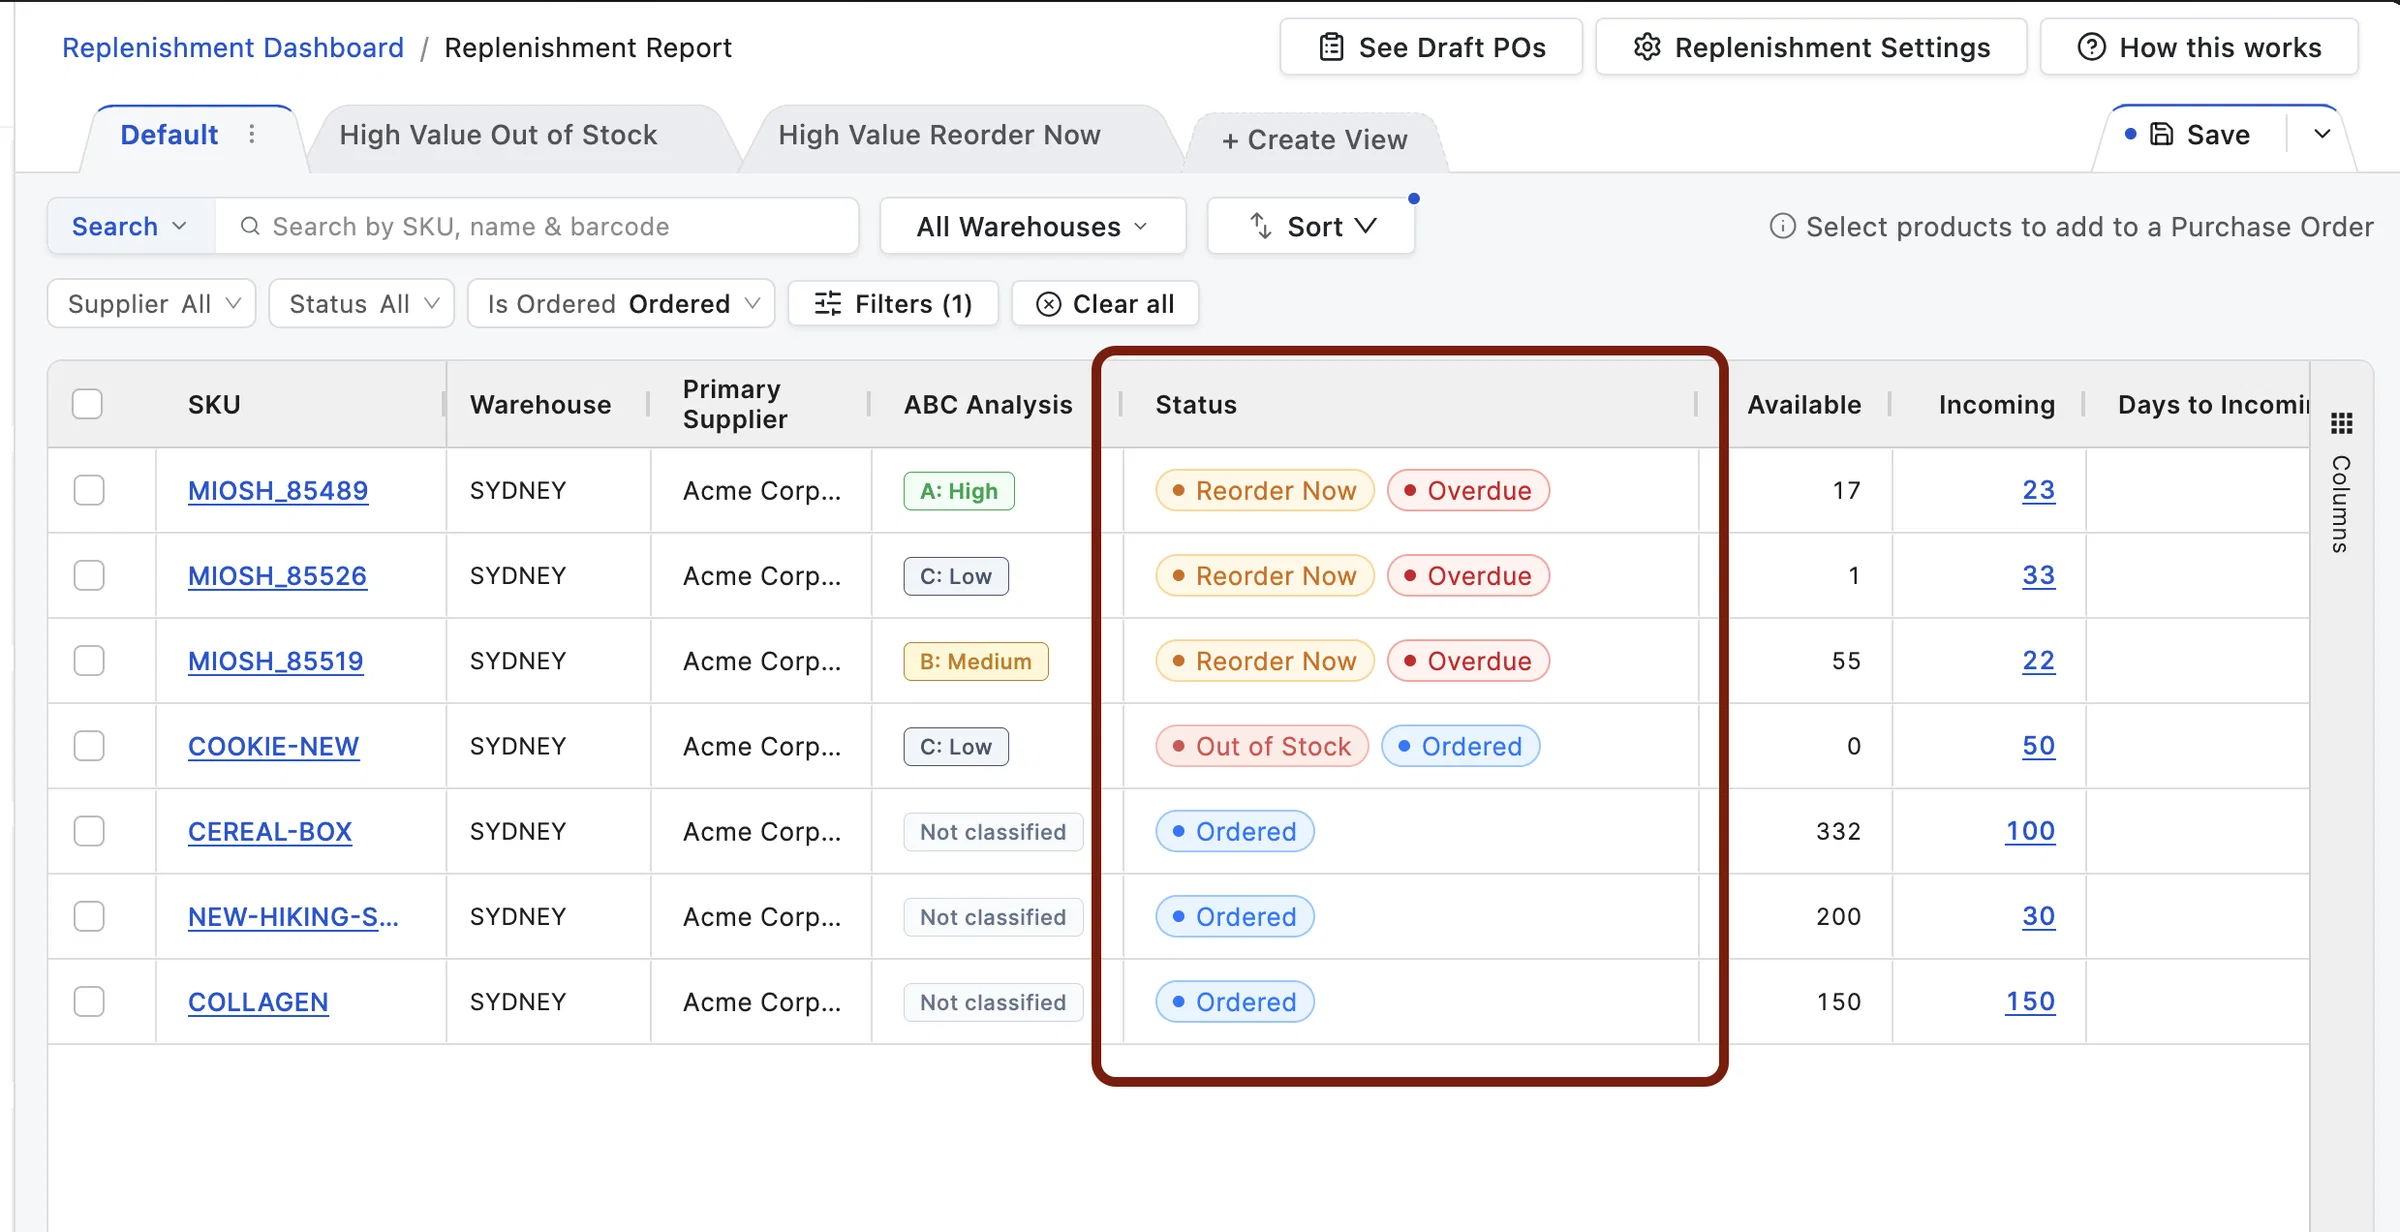Click the Status column header
The height and width of the screenshot is (1232, 2400).
[x=1196, y=404]
